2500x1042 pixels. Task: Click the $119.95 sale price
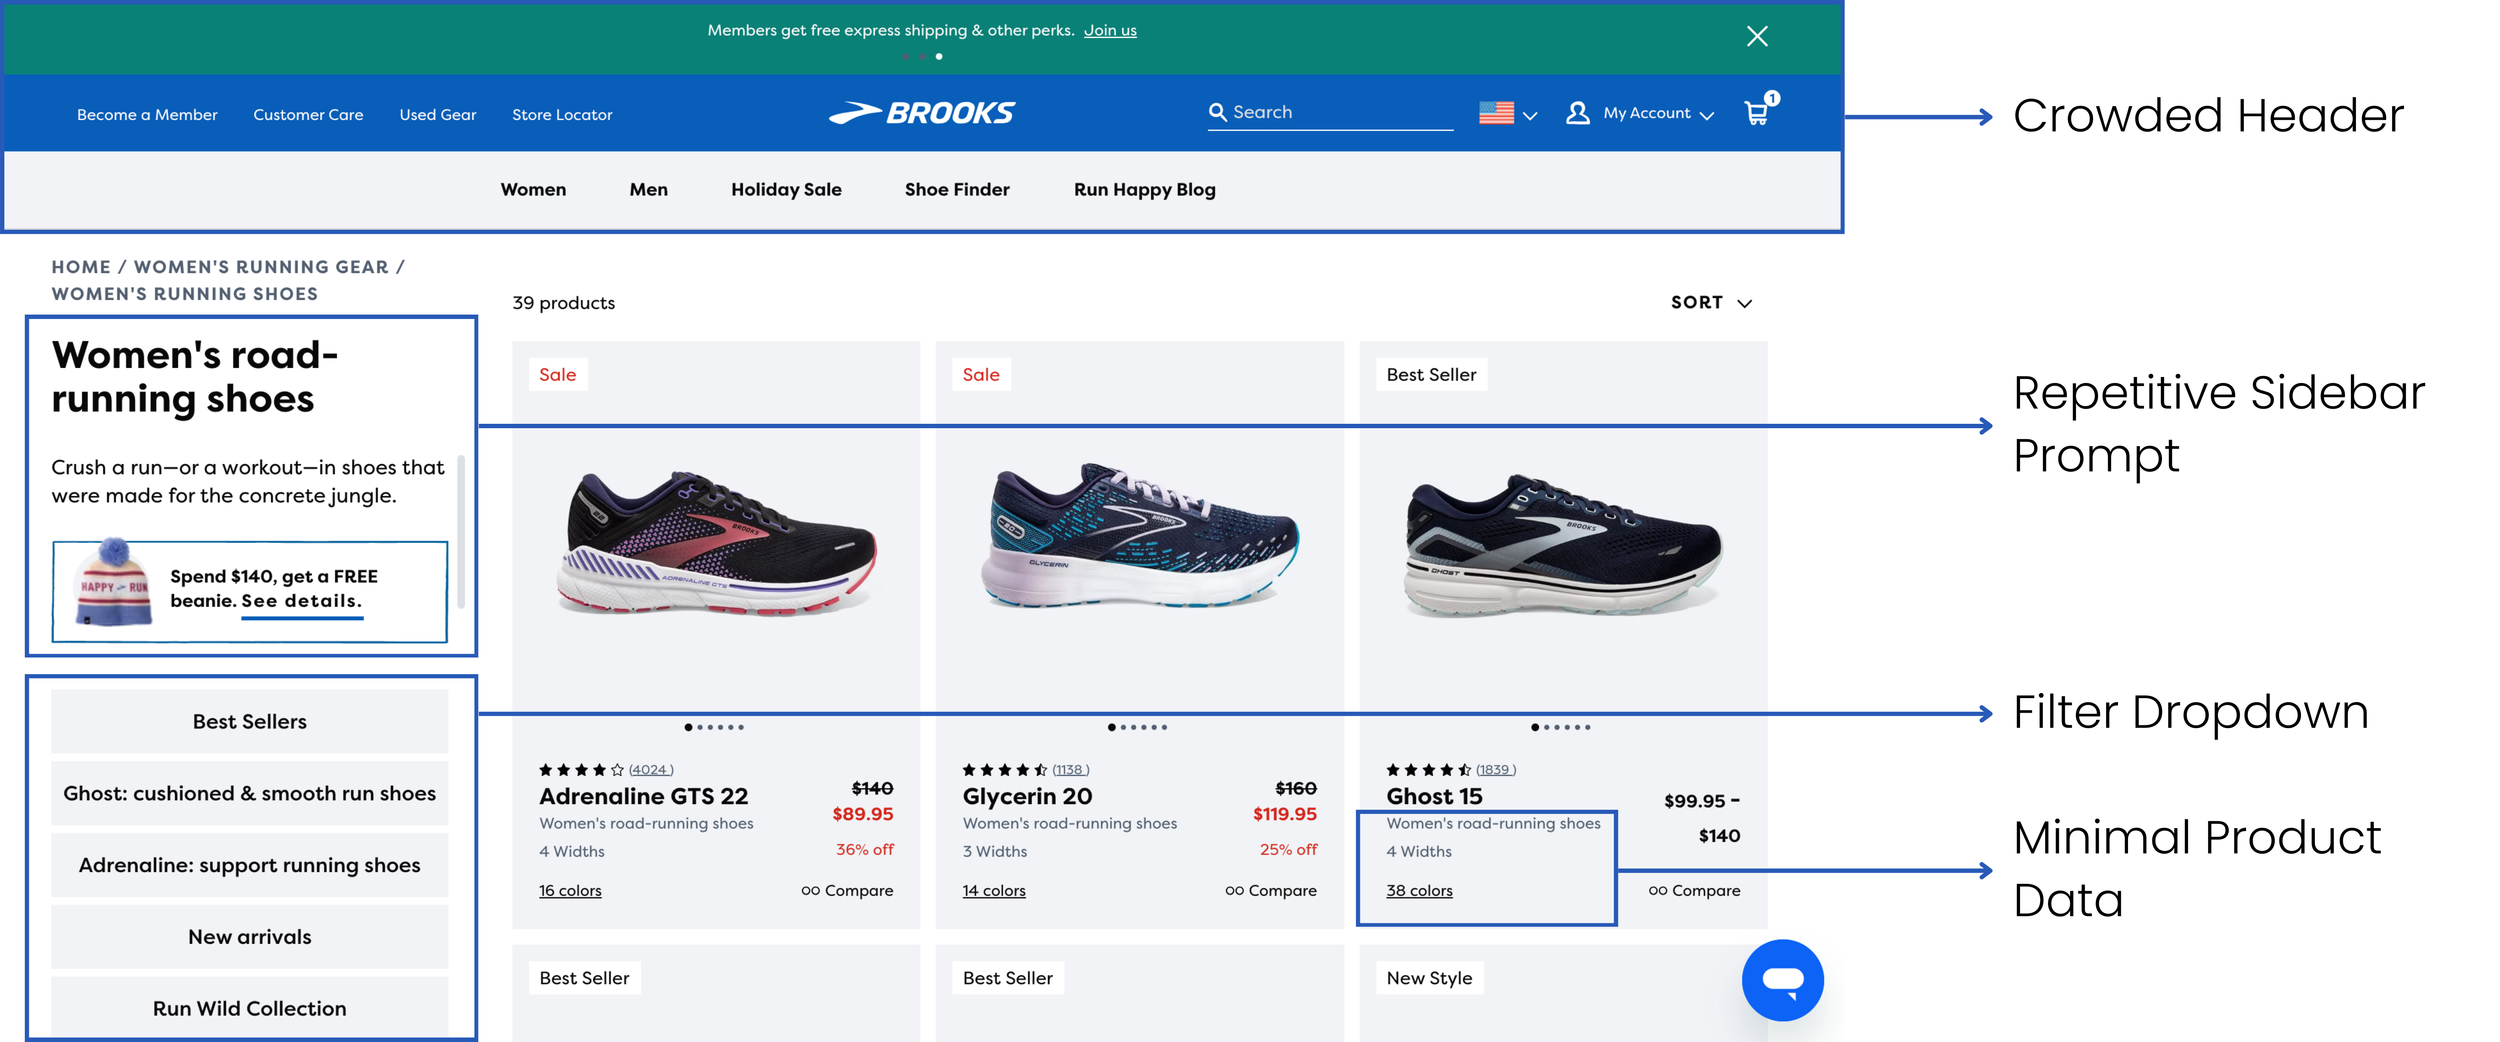click(x=1284, y=814)
